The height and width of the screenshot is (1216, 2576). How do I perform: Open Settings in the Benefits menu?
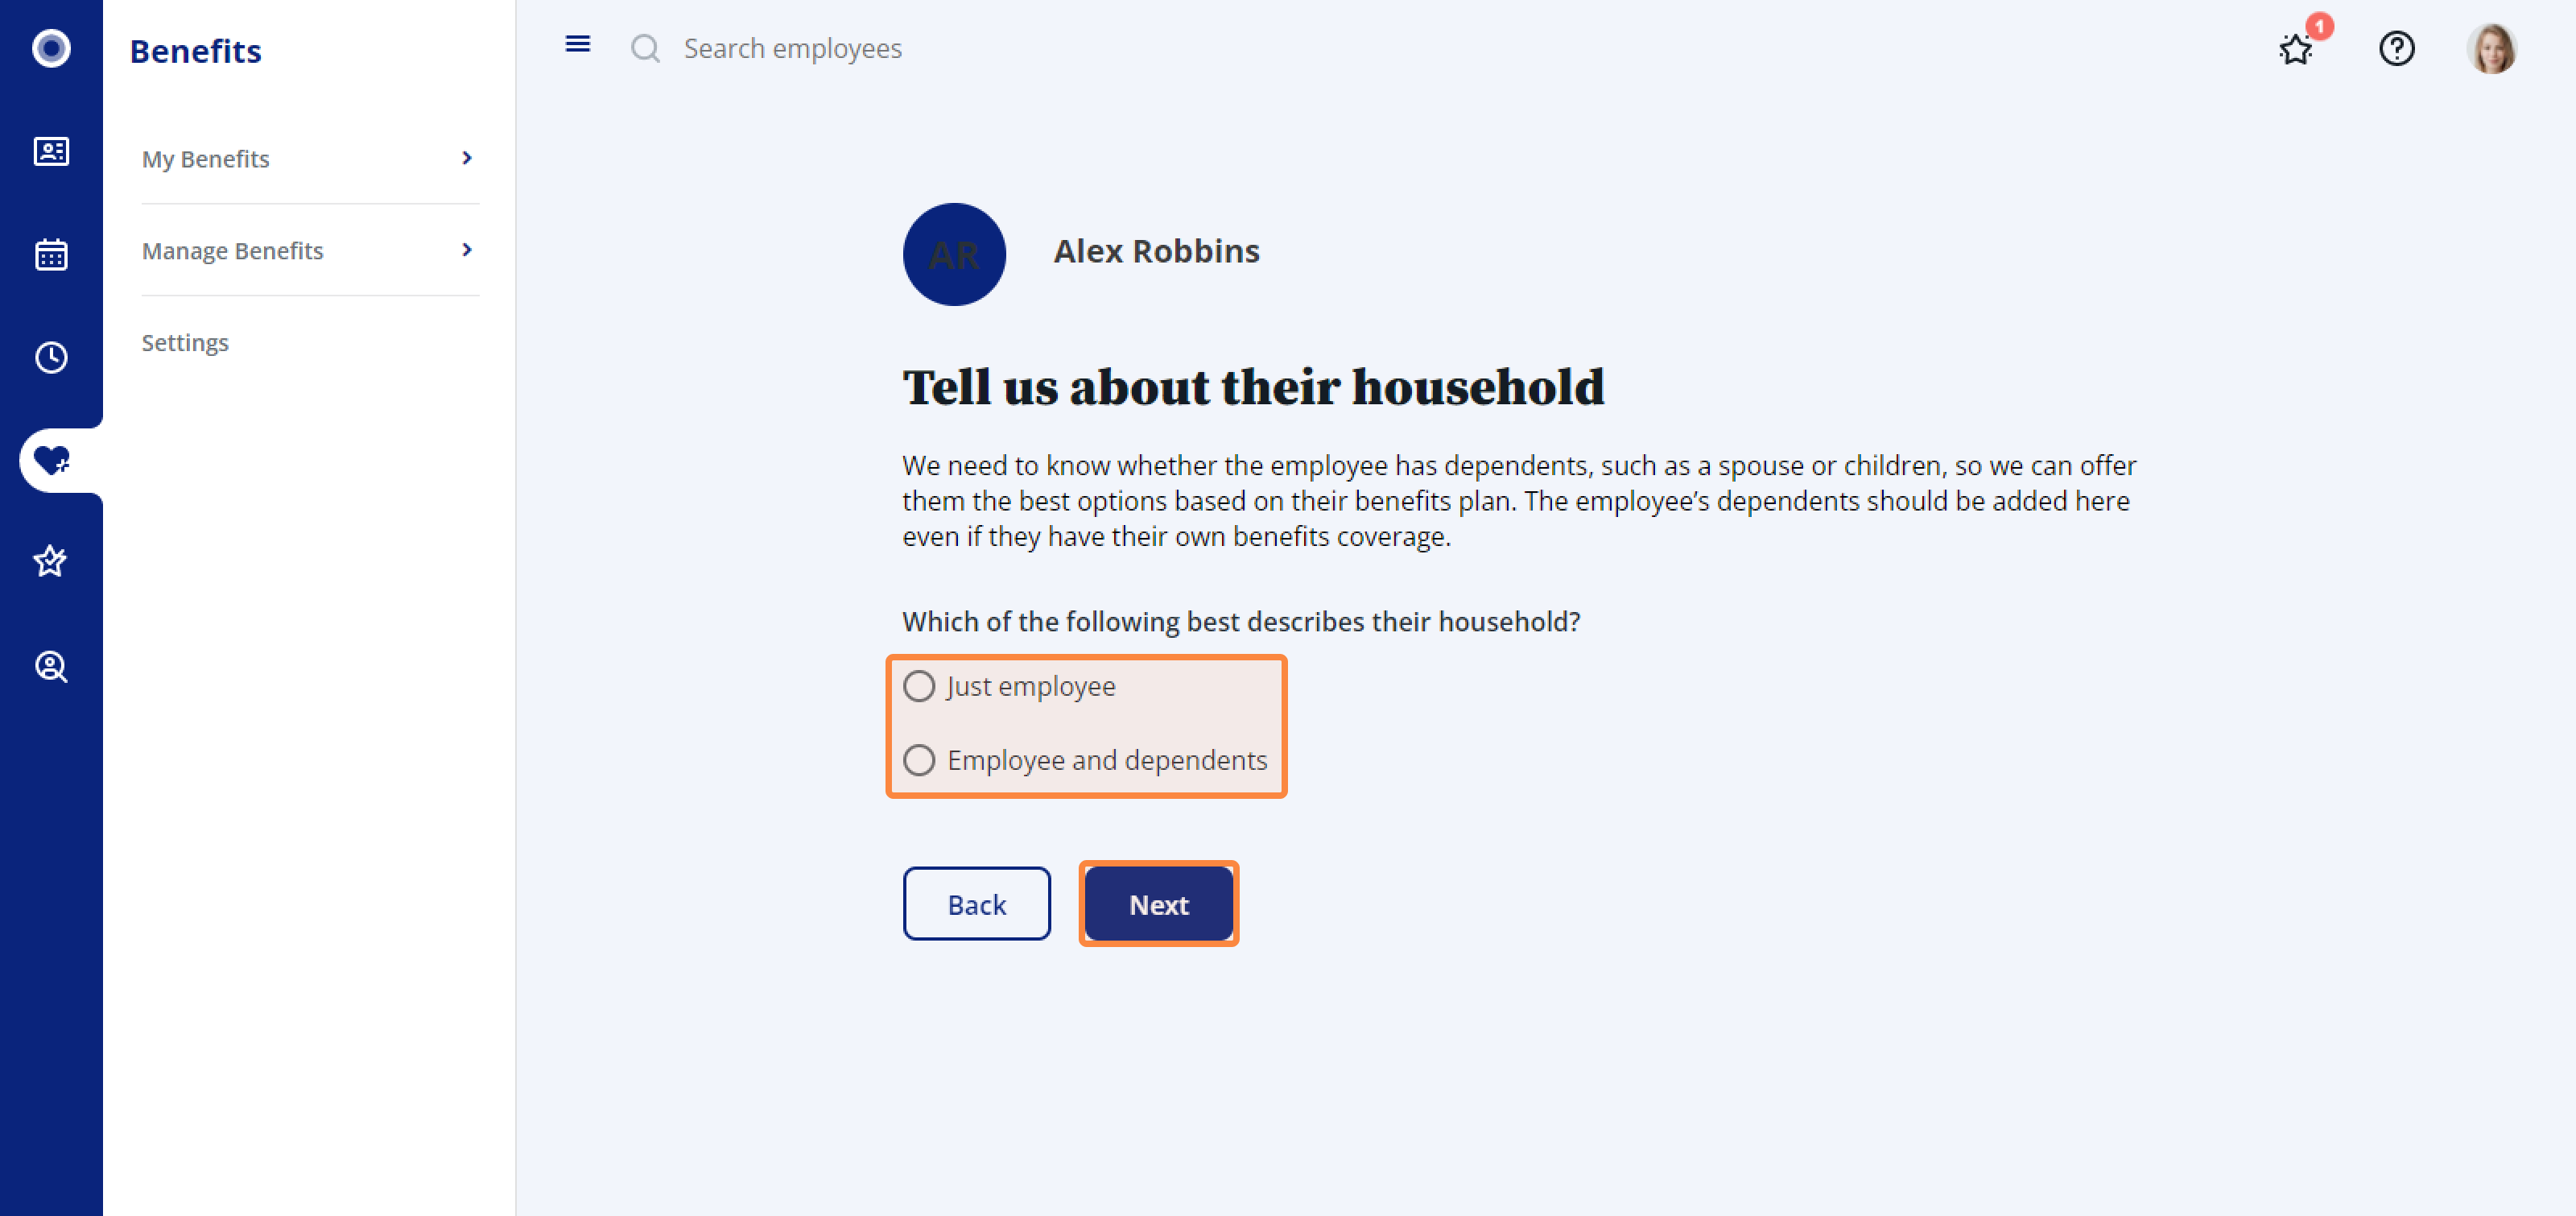[x=185, y=342]
